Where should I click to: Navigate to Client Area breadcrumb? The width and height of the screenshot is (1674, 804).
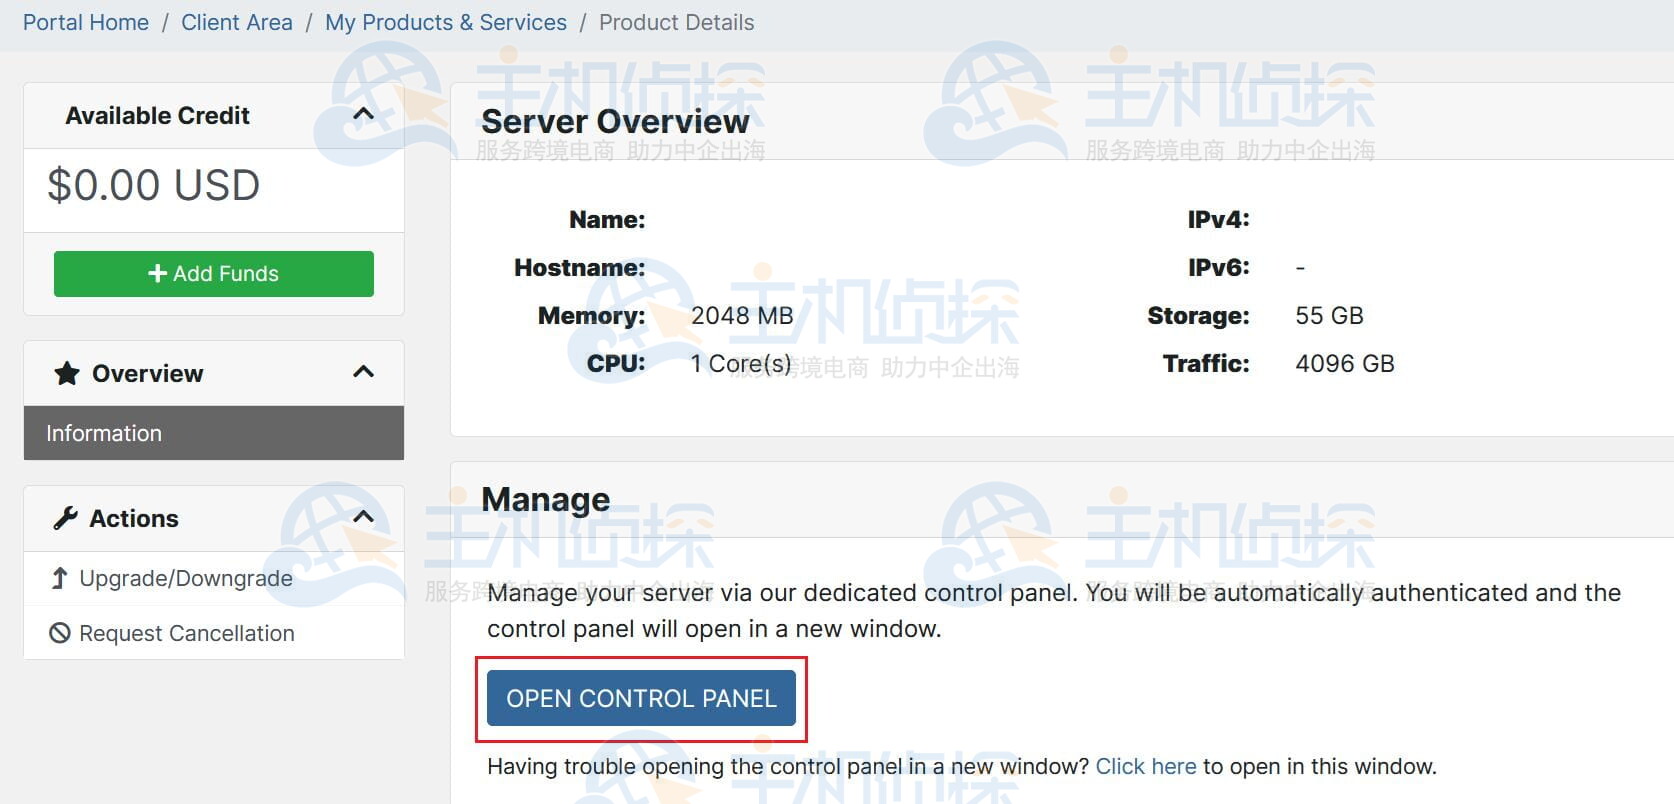pyautogui.click(x=237, y=22)
